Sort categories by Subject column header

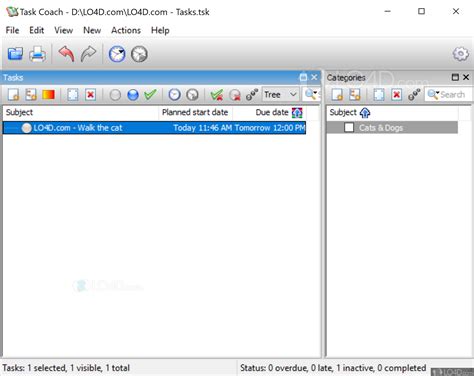coord(393,113)
